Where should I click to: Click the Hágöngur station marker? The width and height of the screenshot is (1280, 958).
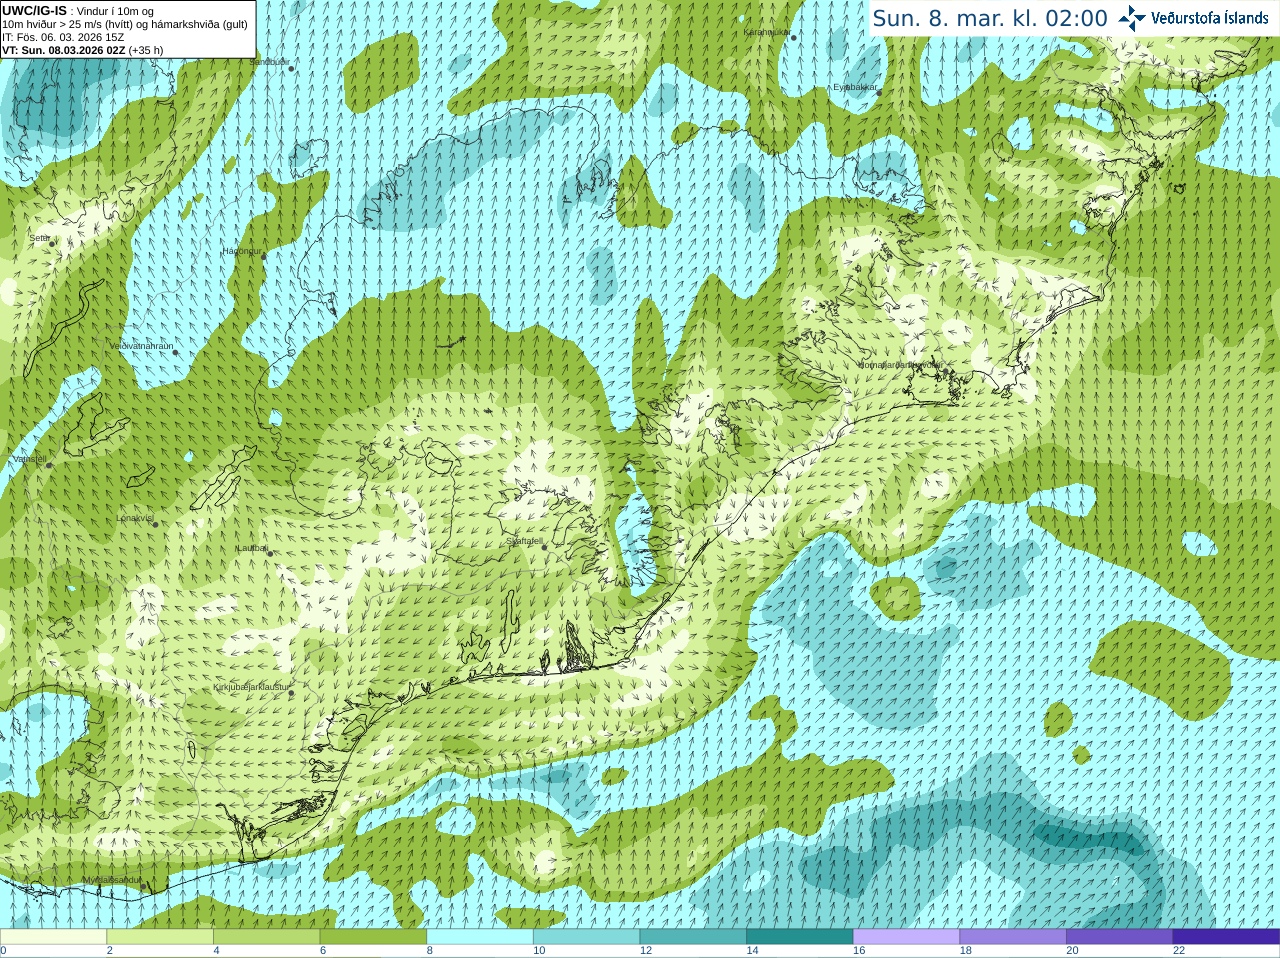coord(264,257)
